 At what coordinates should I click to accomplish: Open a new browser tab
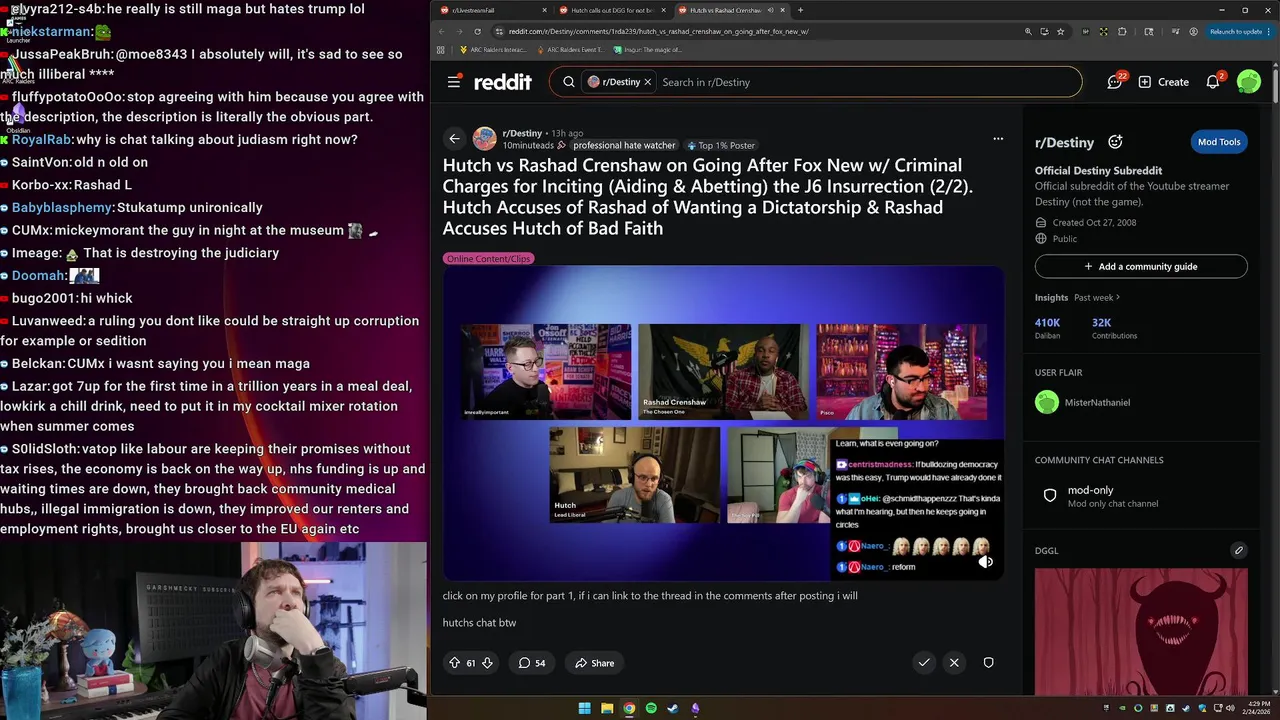800,10
